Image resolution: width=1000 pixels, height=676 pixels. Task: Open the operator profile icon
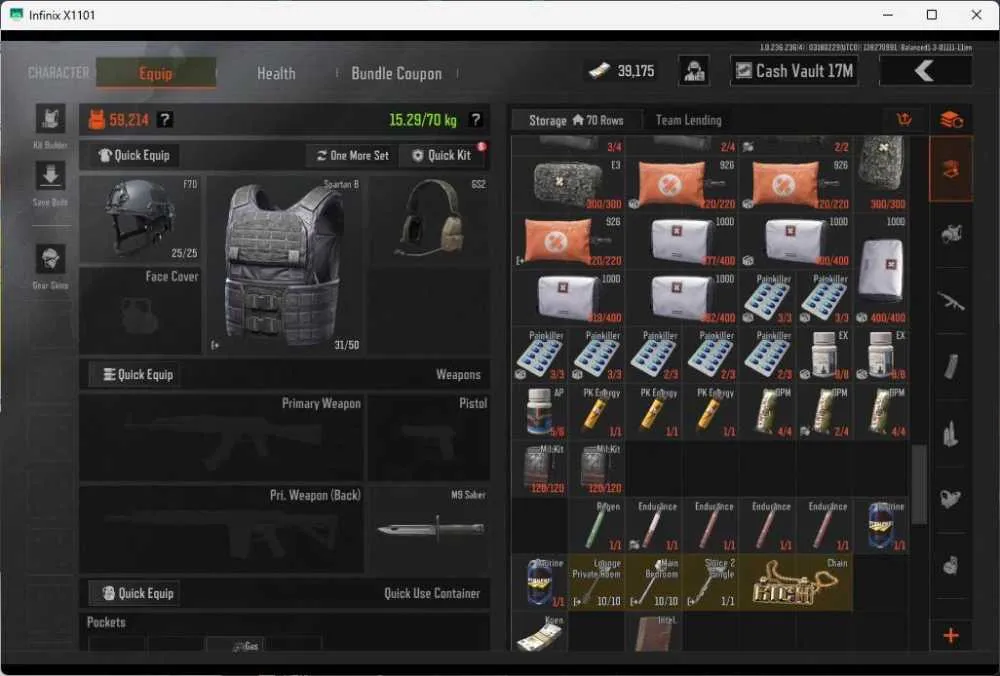pyautogui.click(x=694, y=71)
